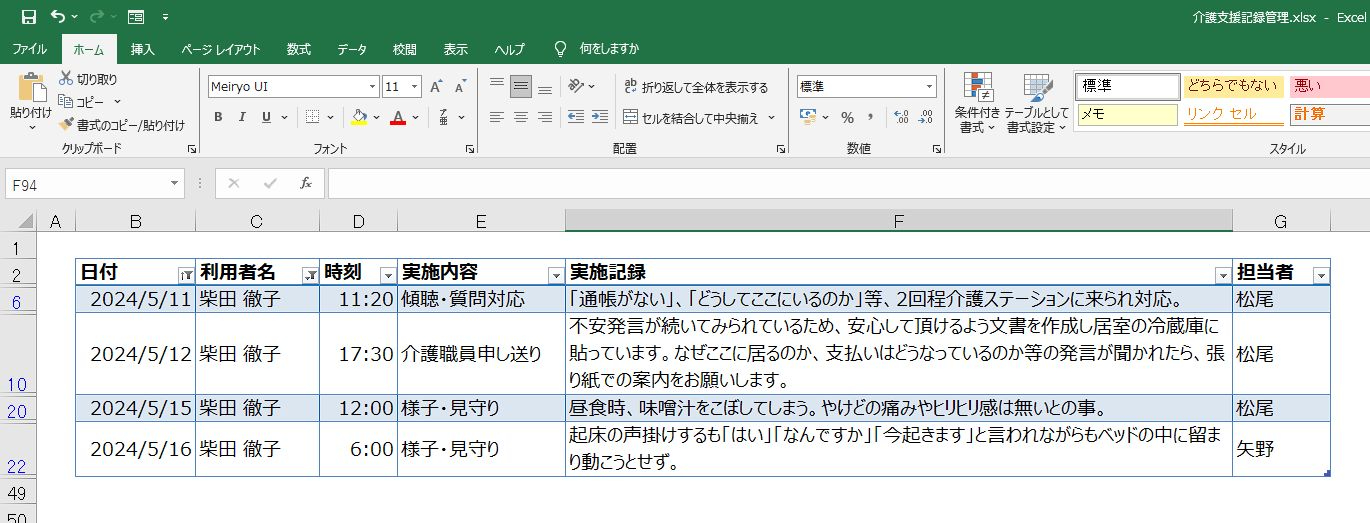Screen dimensions: 1370x523
Task: Apply the 悪い cell style
Action: click(x=1328, y=86)
